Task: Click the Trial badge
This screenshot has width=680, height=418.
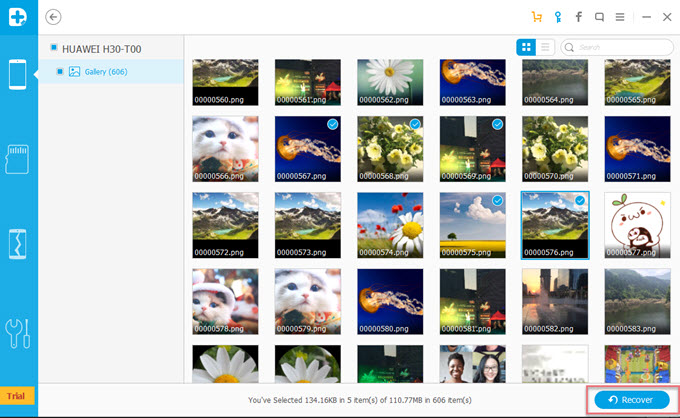Action: 18,396
